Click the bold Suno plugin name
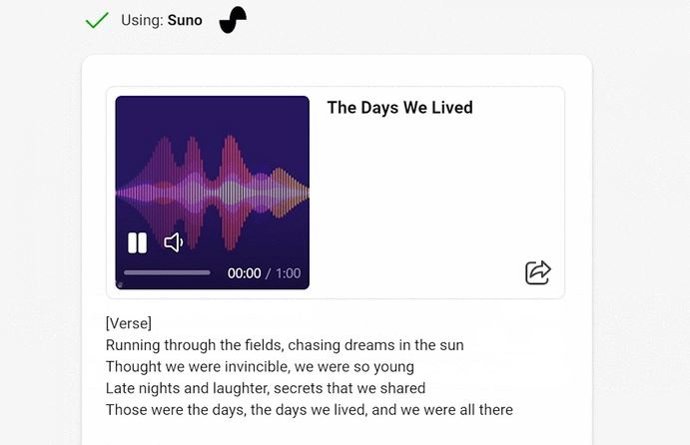Viewport: 690px width, 445px height. tap(184, 20)
